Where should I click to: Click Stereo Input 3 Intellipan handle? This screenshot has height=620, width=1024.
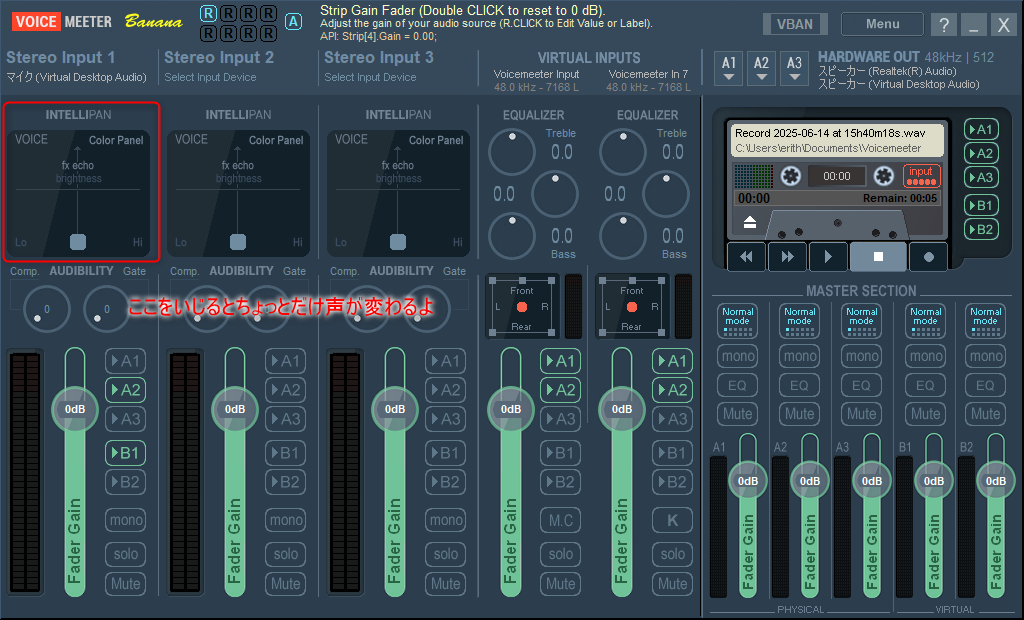coord(398,242)
